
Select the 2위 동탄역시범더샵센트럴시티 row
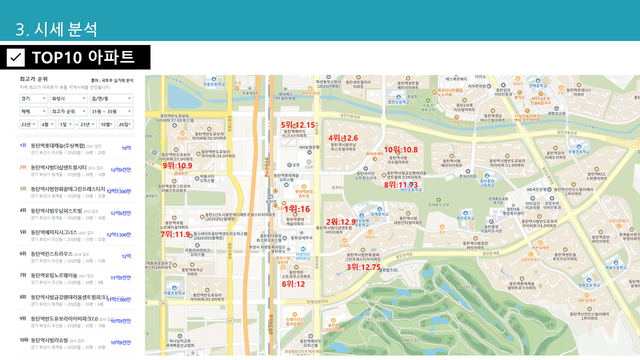point(76,170)
